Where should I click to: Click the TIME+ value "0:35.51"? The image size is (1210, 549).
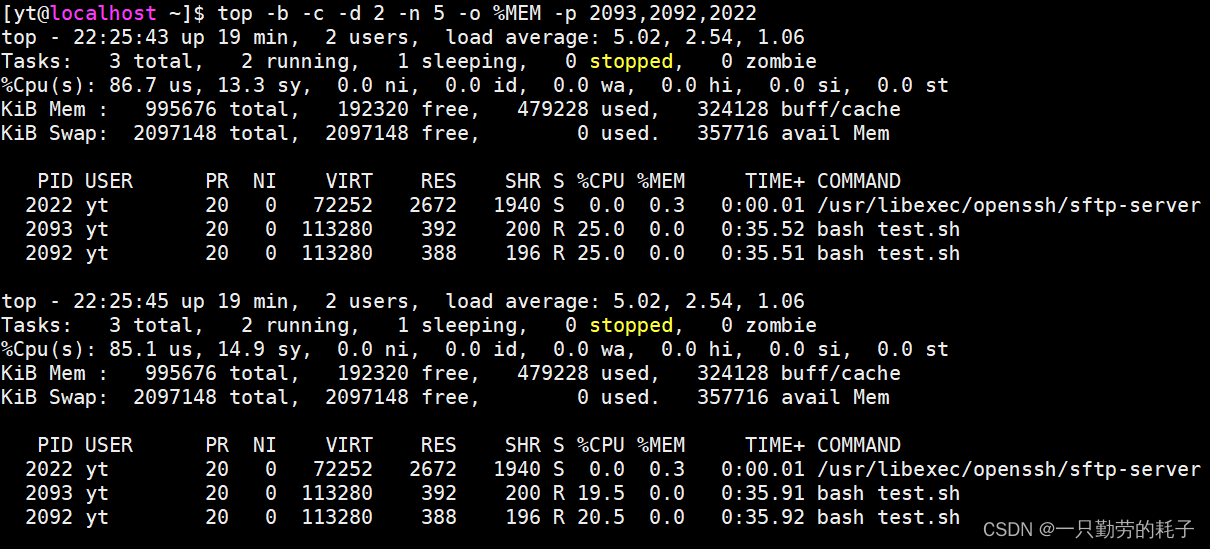click(x=763, y=253)
